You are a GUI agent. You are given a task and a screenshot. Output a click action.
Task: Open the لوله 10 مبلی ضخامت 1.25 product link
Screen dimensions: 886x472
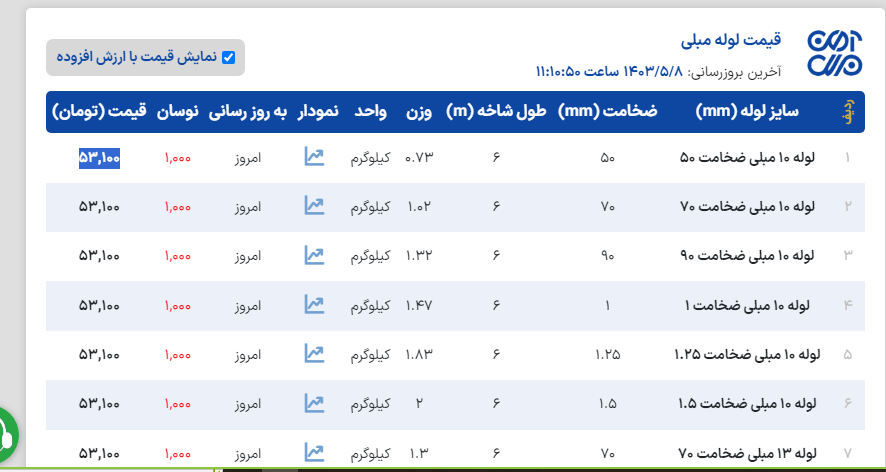744,354
